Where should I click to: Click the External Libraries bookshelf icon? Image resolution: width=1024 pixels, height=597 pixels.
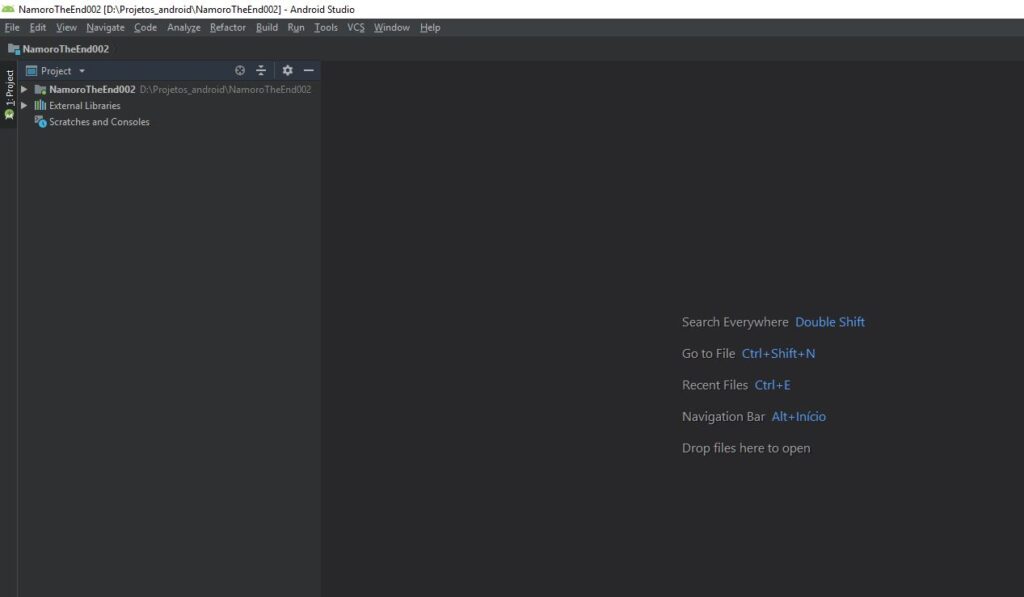[40, 105]
